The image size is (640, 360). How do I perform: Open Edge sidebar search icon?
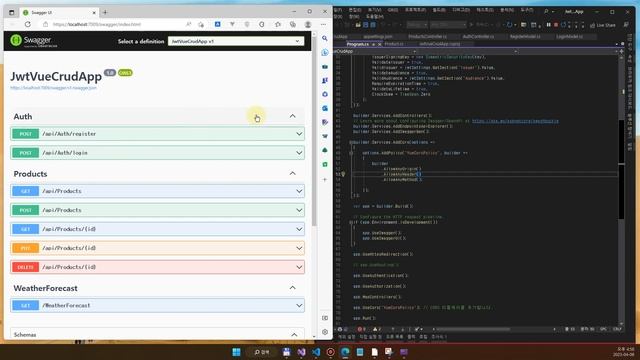(x=325, y=38)
